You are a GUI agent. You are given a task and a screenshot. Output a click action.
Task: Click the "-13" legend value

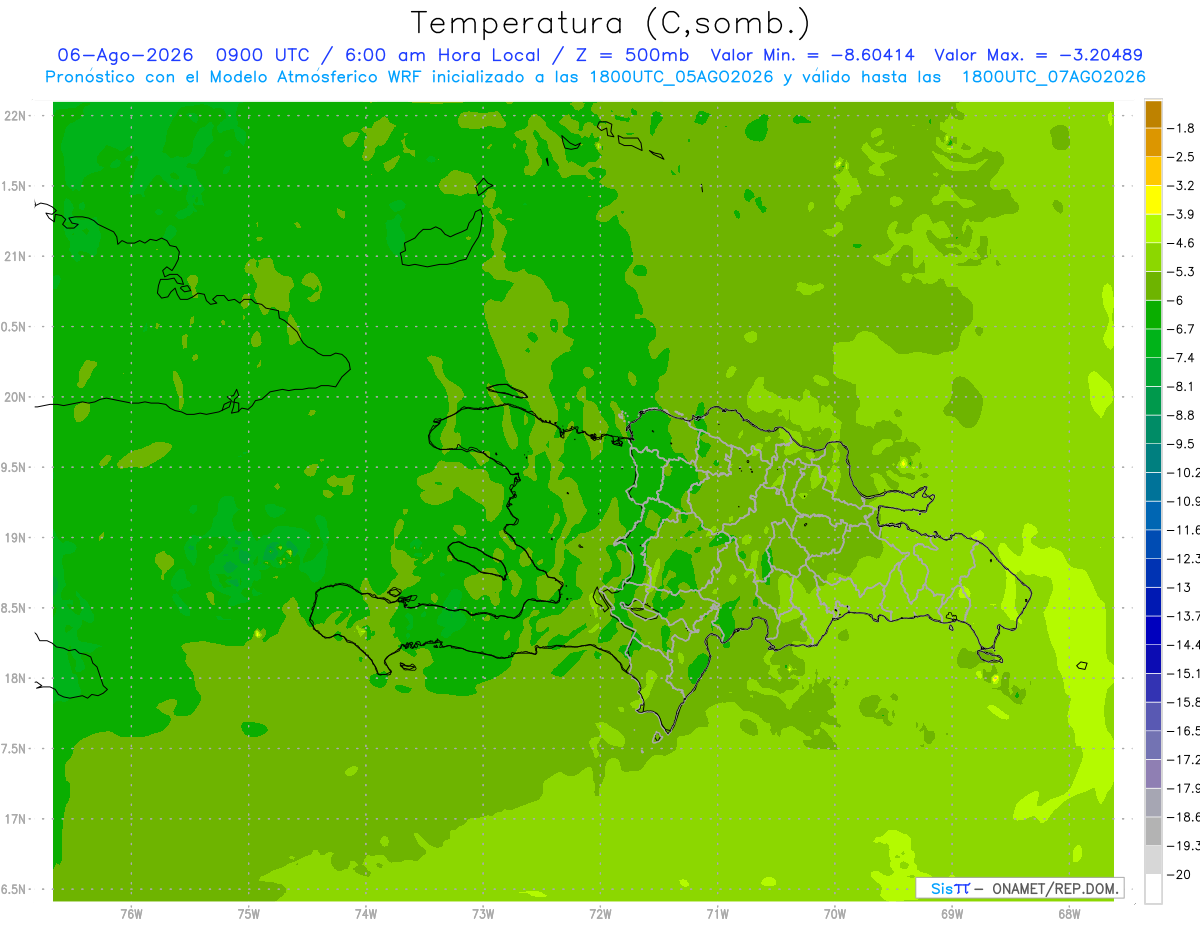click(1181, 587)
